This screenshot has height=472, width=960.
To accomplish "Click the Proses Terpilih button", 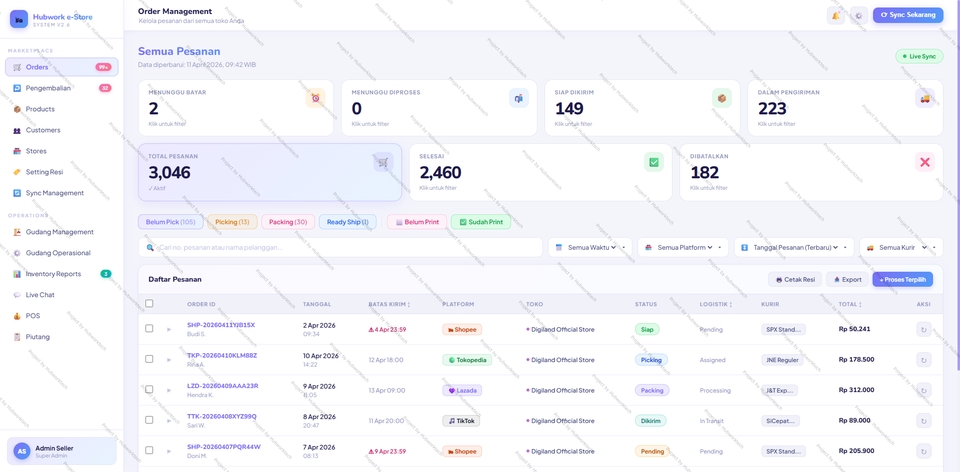I will point(902,279).
